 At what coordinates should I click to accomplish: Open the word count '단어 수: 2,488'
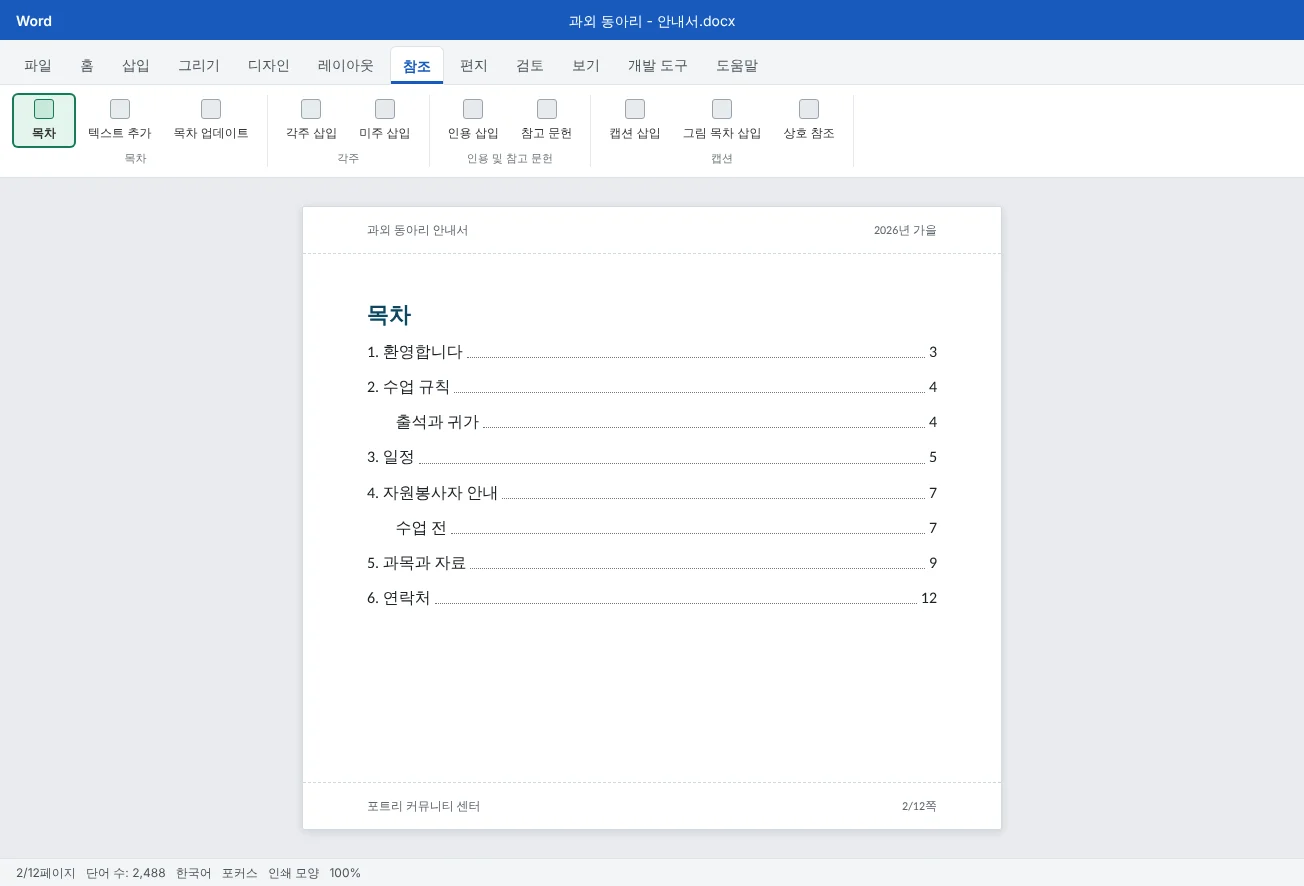click(x=126, y=873)
